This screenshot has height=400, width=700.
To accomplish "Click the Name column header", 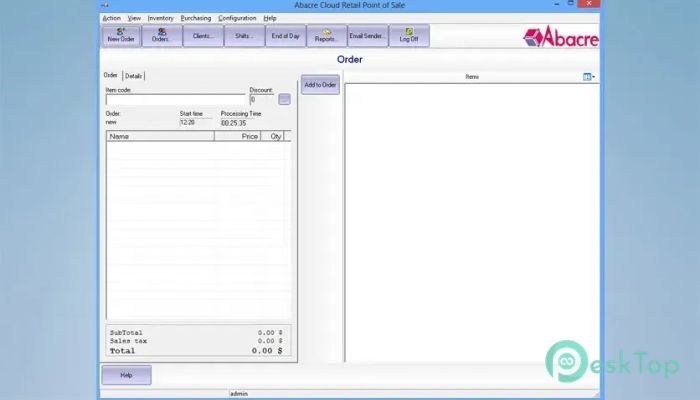I will tap(160, 136).
